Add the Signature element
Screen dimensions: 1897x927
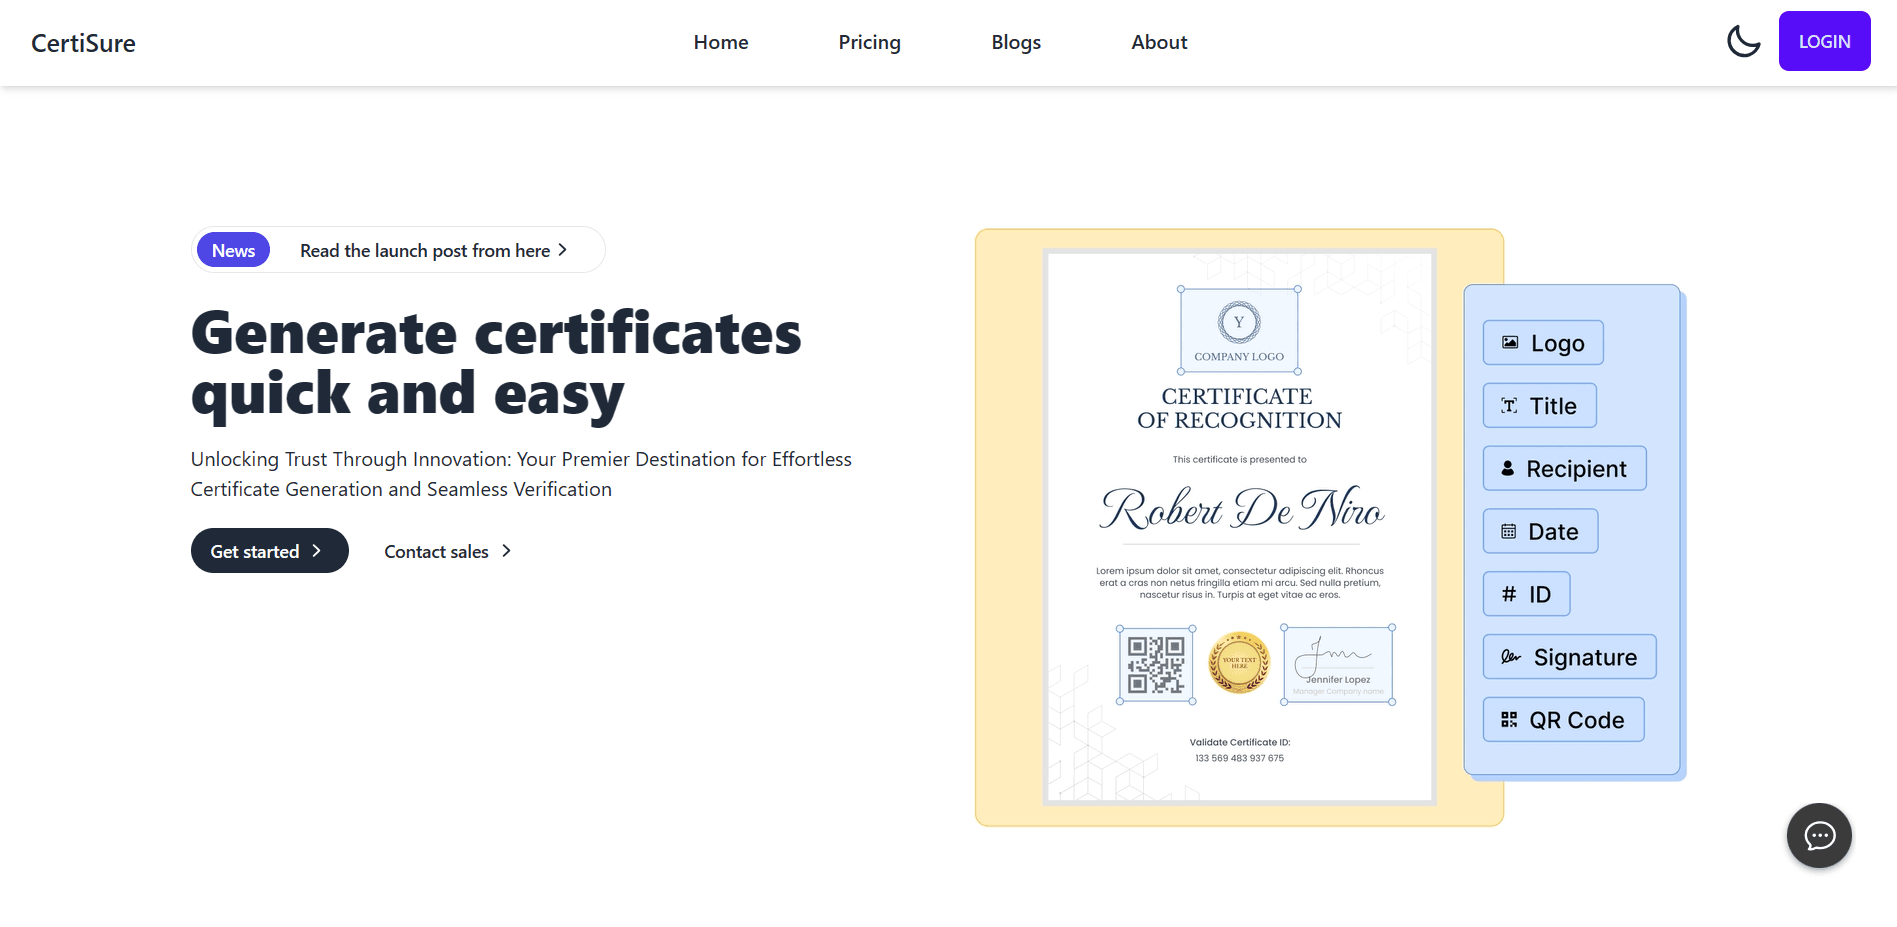tap(1567, 656)
